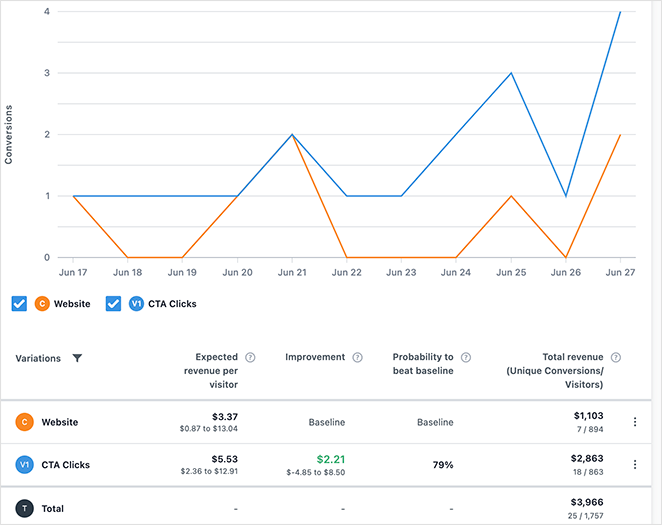The height and width of the screenshot is (525, 662).
Task: Click the Jun 21 data point on chart
Action: pos(291,134)
